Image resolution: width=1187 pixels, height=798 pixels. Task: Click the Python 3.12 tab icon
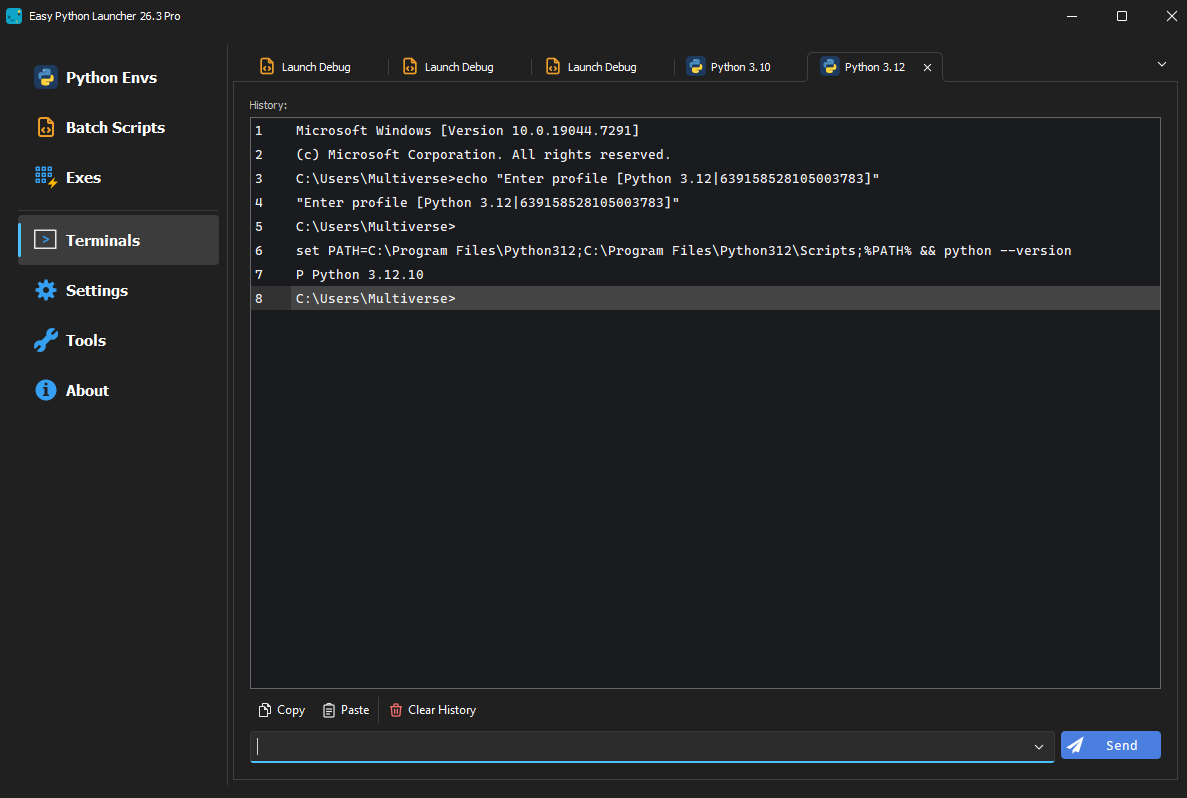tap(830, 67)
